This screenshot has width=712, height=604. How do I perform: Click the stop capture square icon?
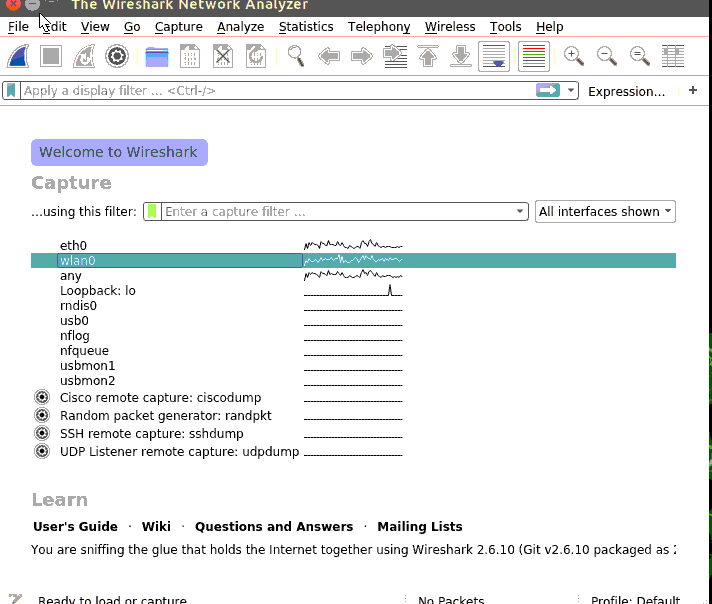[51, 56]
